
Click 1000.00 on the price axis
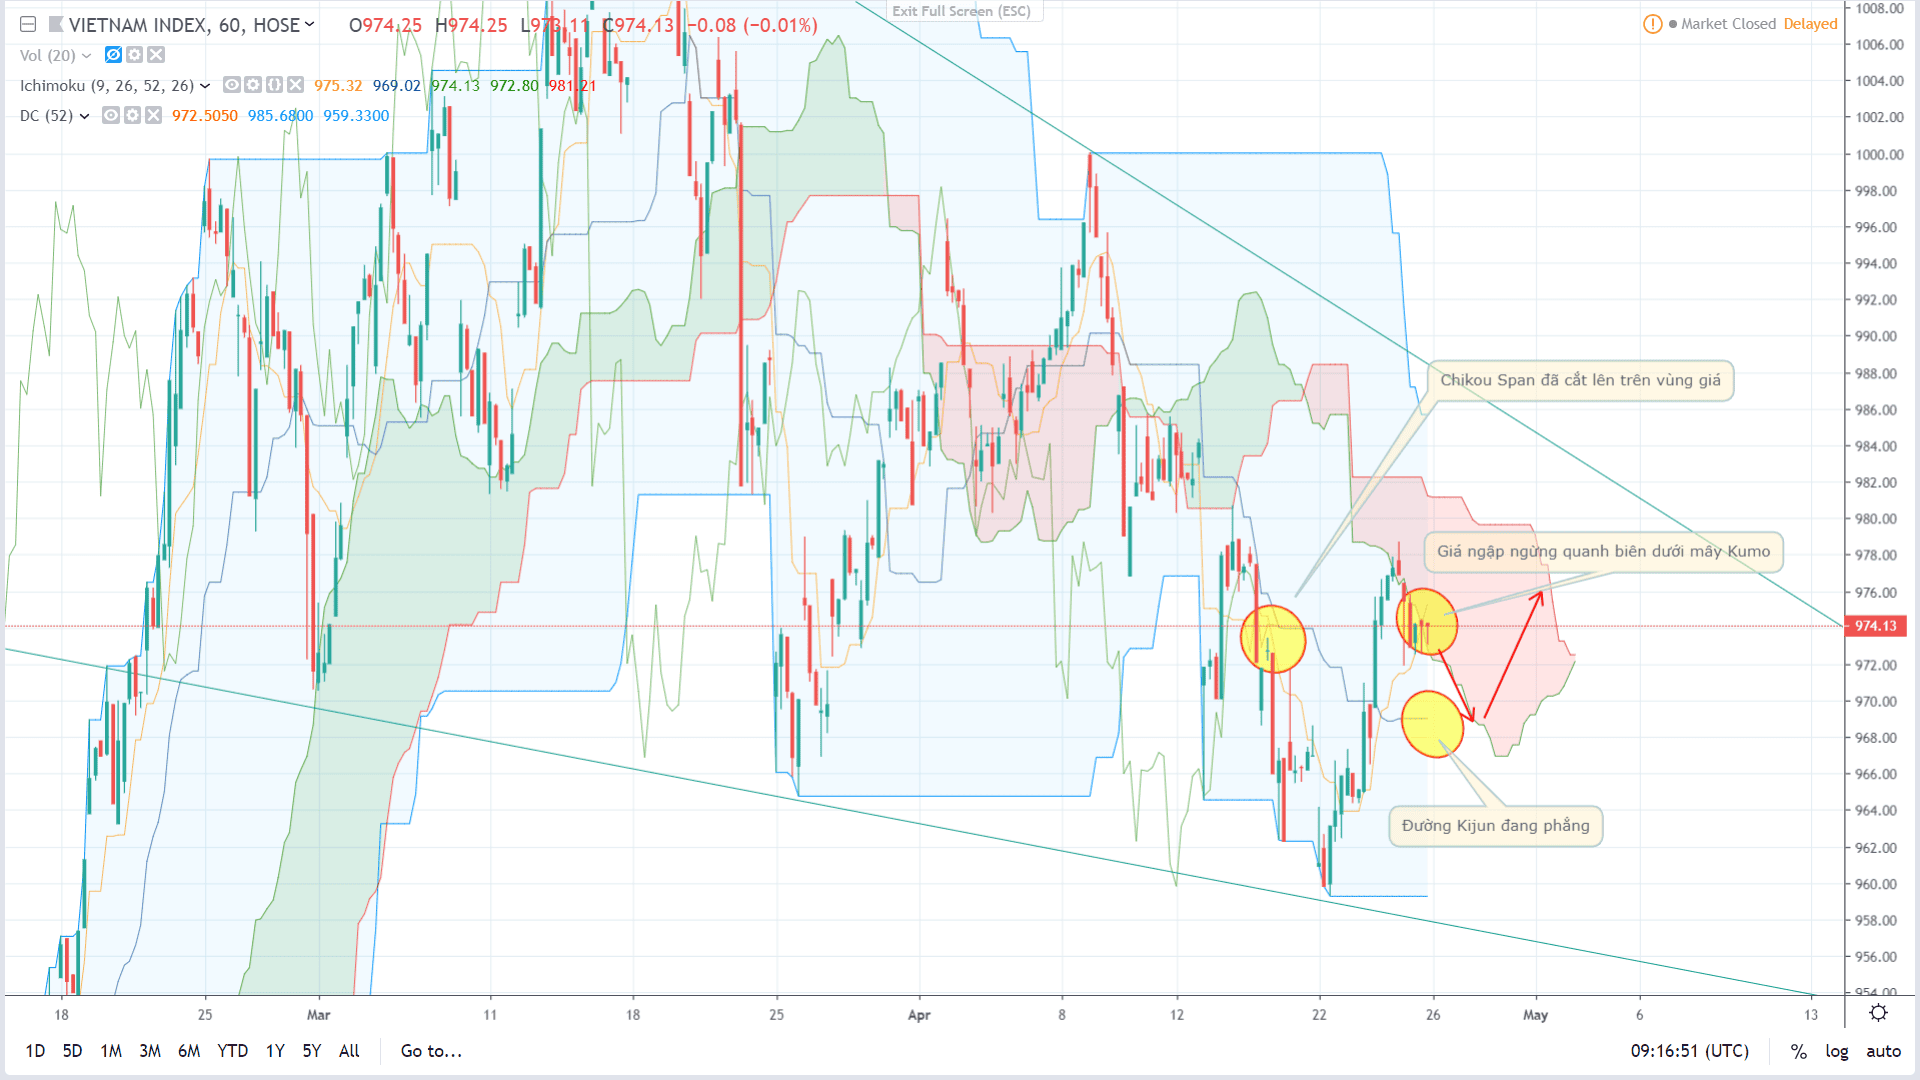coord(1879,154)
